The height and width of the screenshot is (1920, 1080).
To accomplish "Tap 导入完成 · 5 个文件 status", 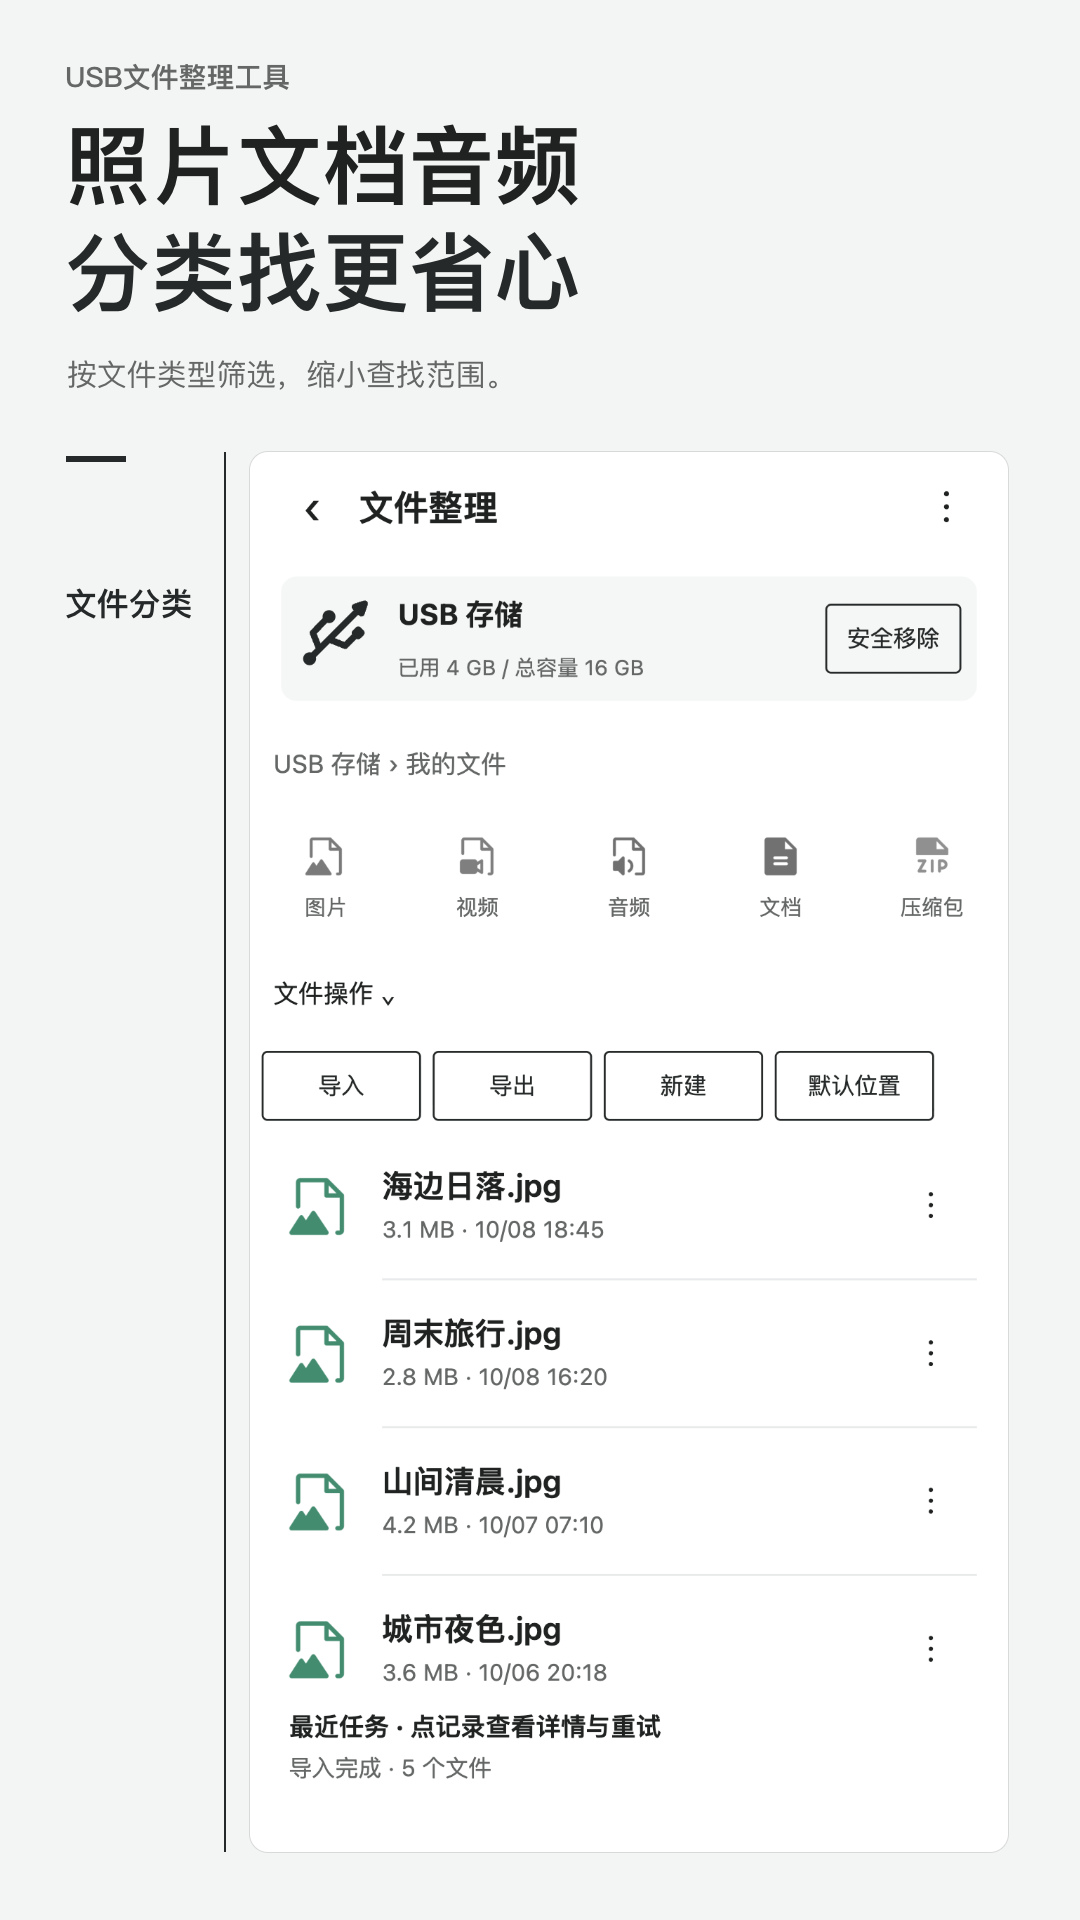I will [x=390, y=1768].
